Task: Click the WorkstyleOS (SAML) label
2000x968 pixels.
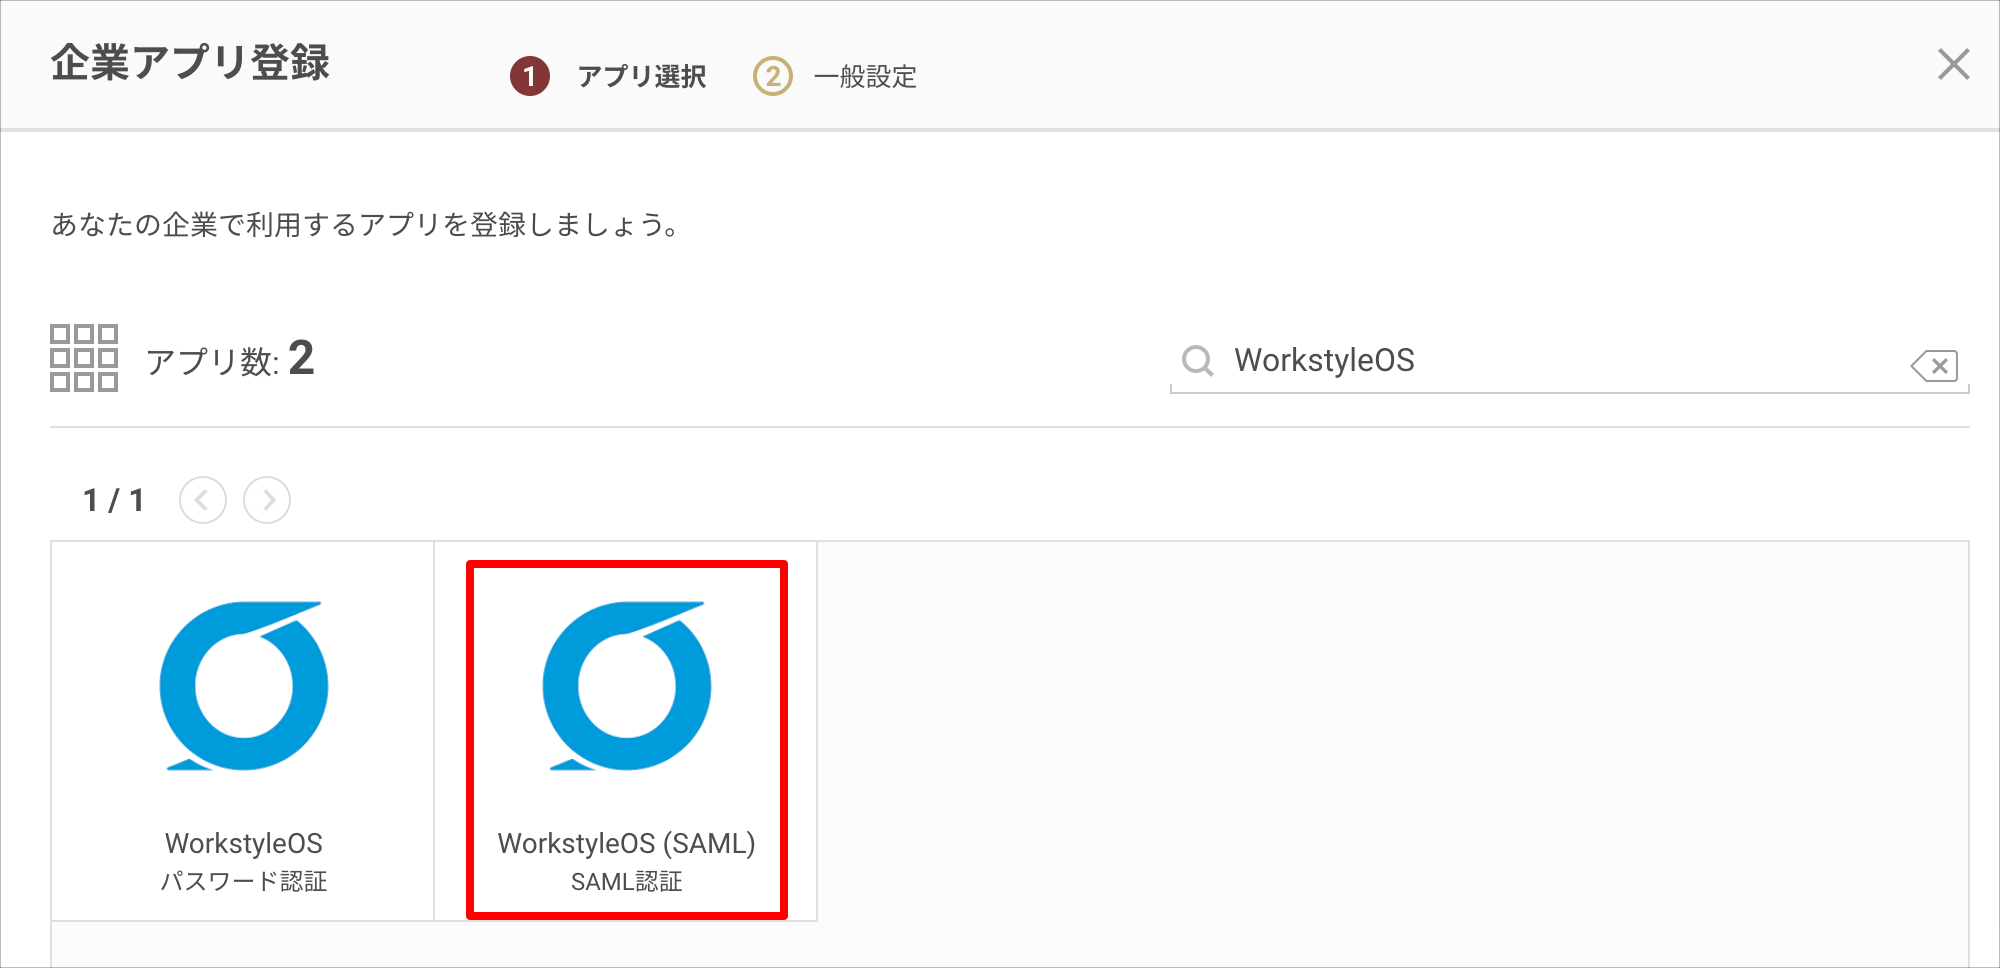Action: click(627, 843)
